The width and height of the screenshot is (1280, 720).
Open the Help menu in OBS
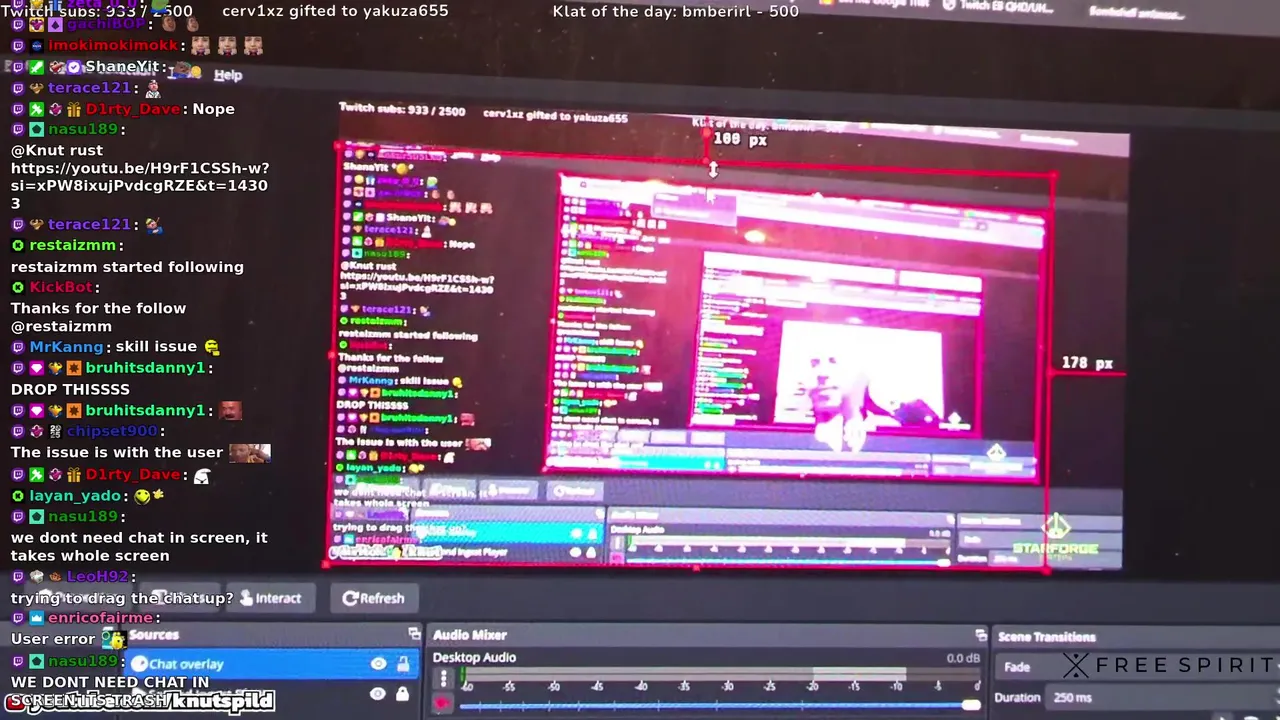pyautogui.click(x=228, y=75)
